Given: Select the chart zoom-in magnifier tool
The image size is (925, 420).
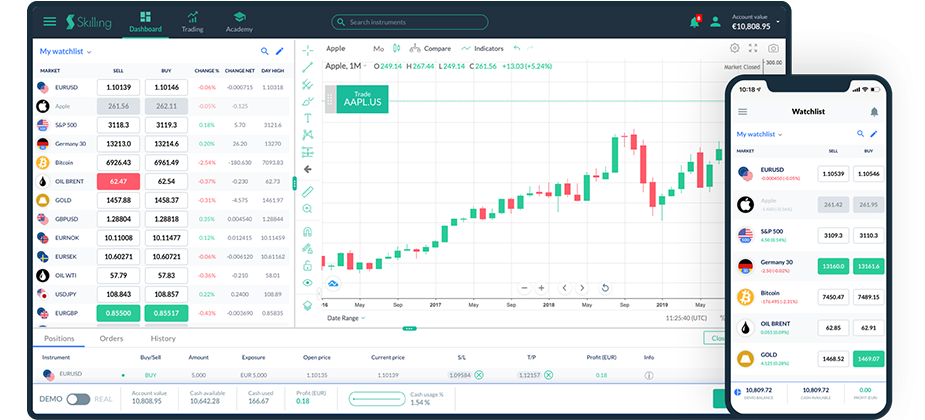Looking at the screenshot, I should pos(307,209).
